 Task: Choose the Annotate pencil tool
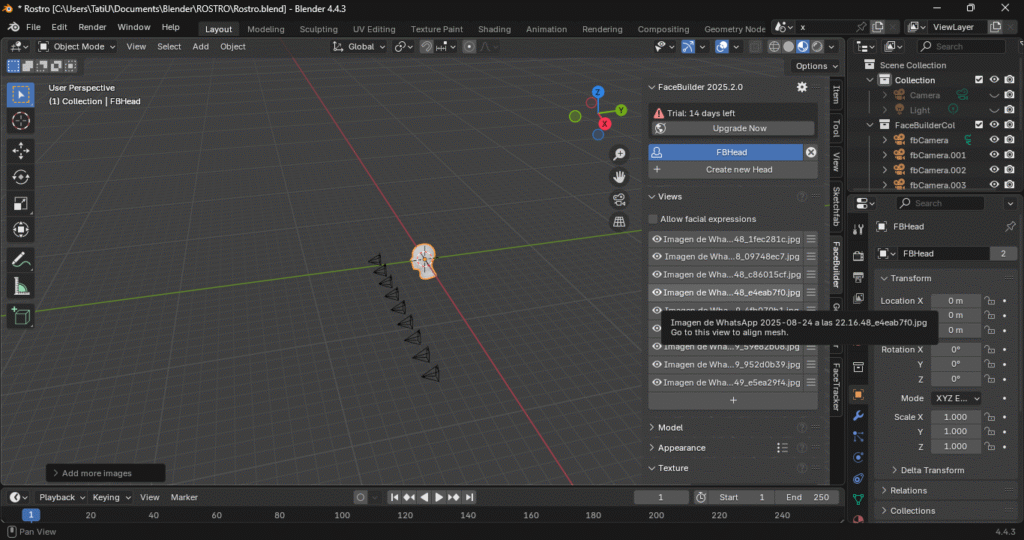21,259
